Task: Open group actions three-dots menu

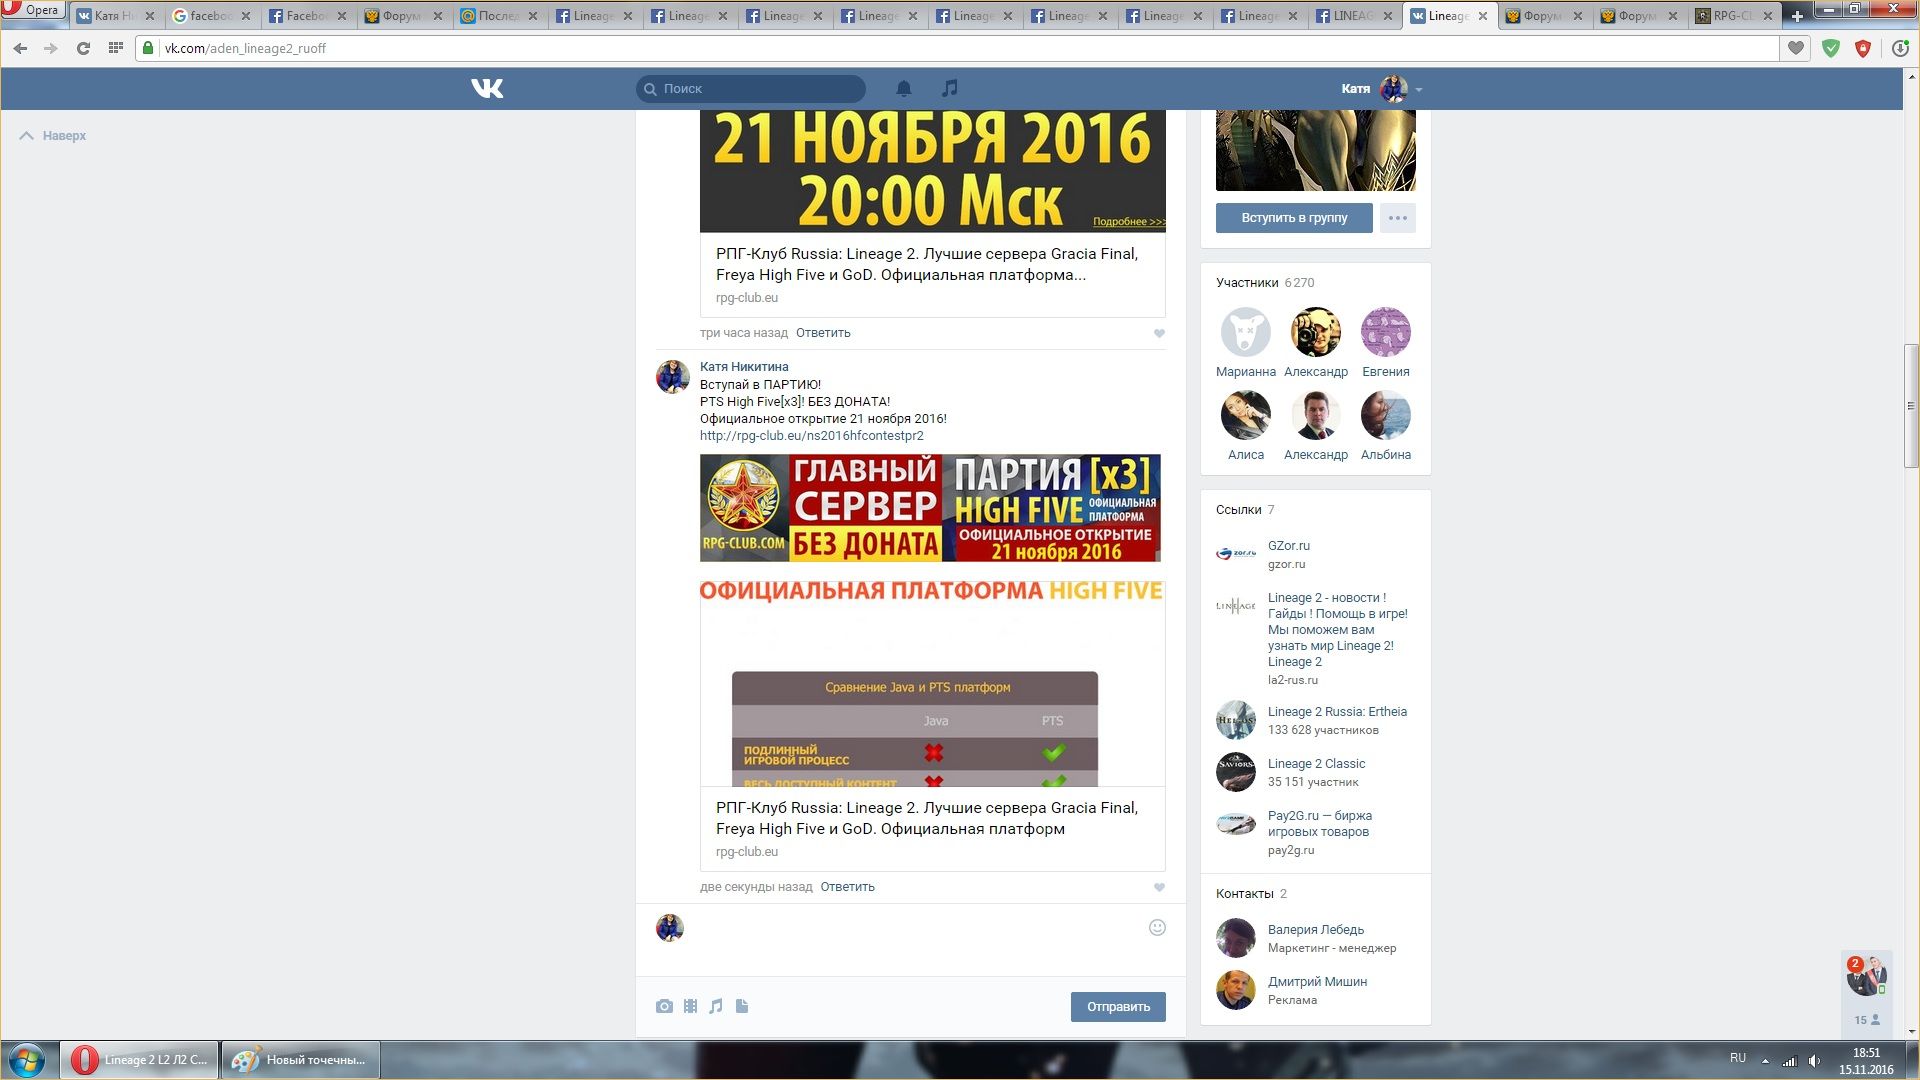Action: point(1397,218)
